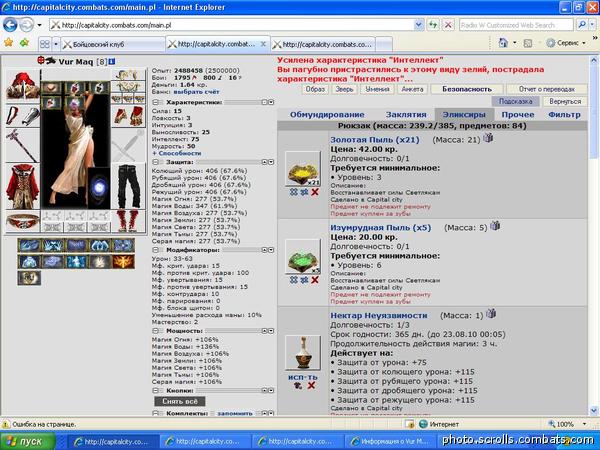
Task: Switch to the Бойцовский клуб browser tab
Action: point(113,44)
